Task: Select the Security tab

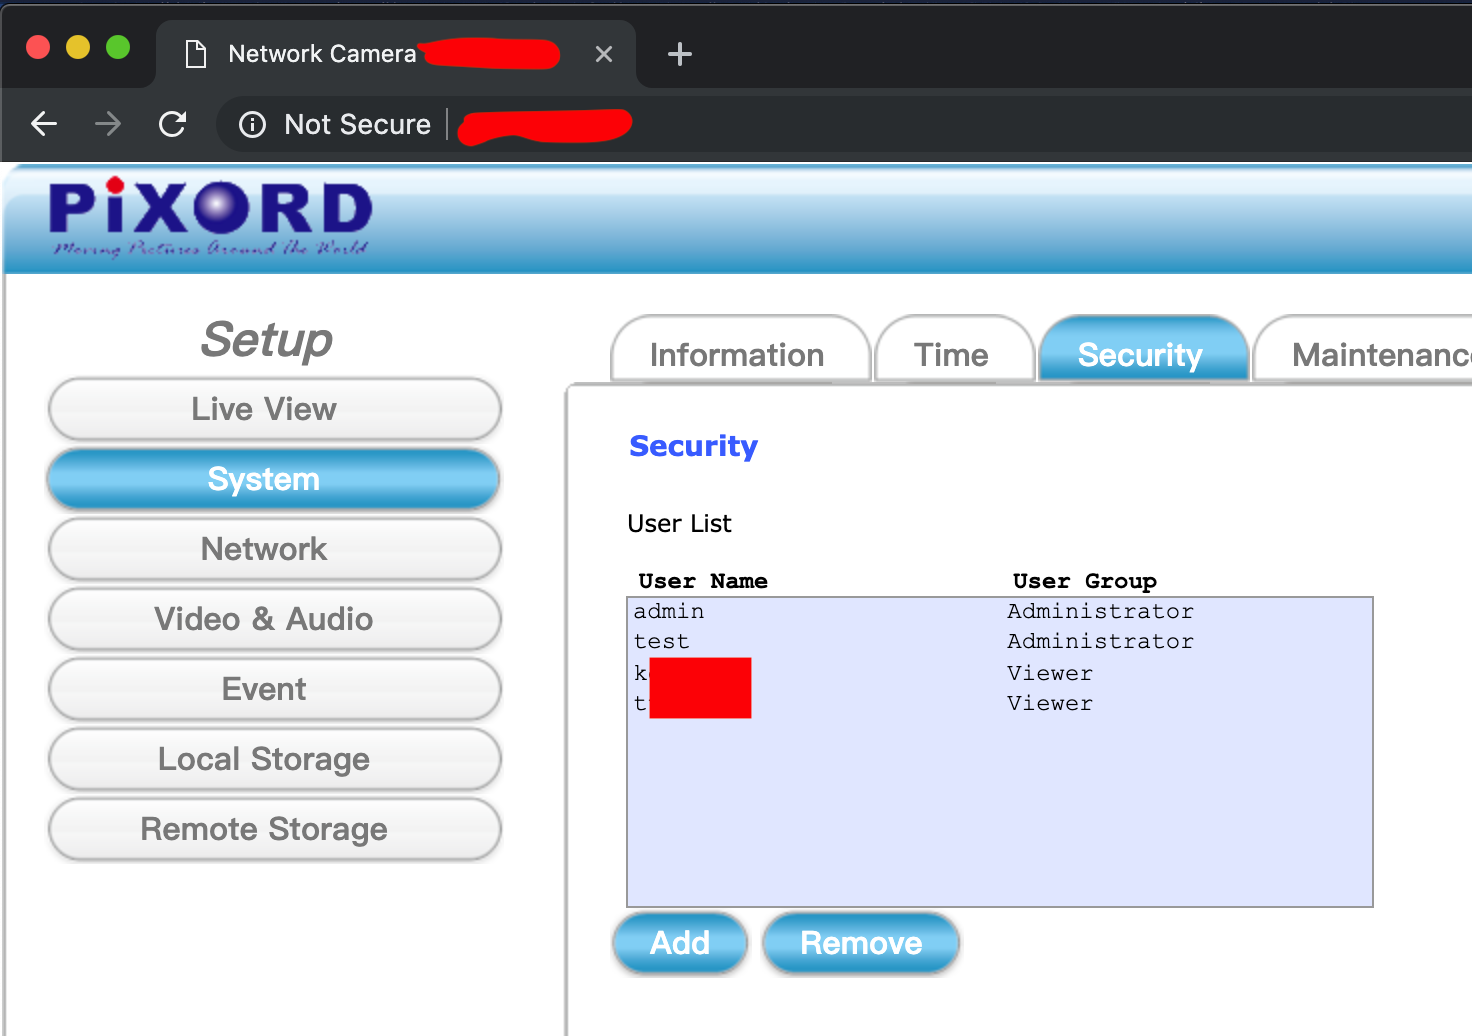Action: click(x=1143, y=351)
